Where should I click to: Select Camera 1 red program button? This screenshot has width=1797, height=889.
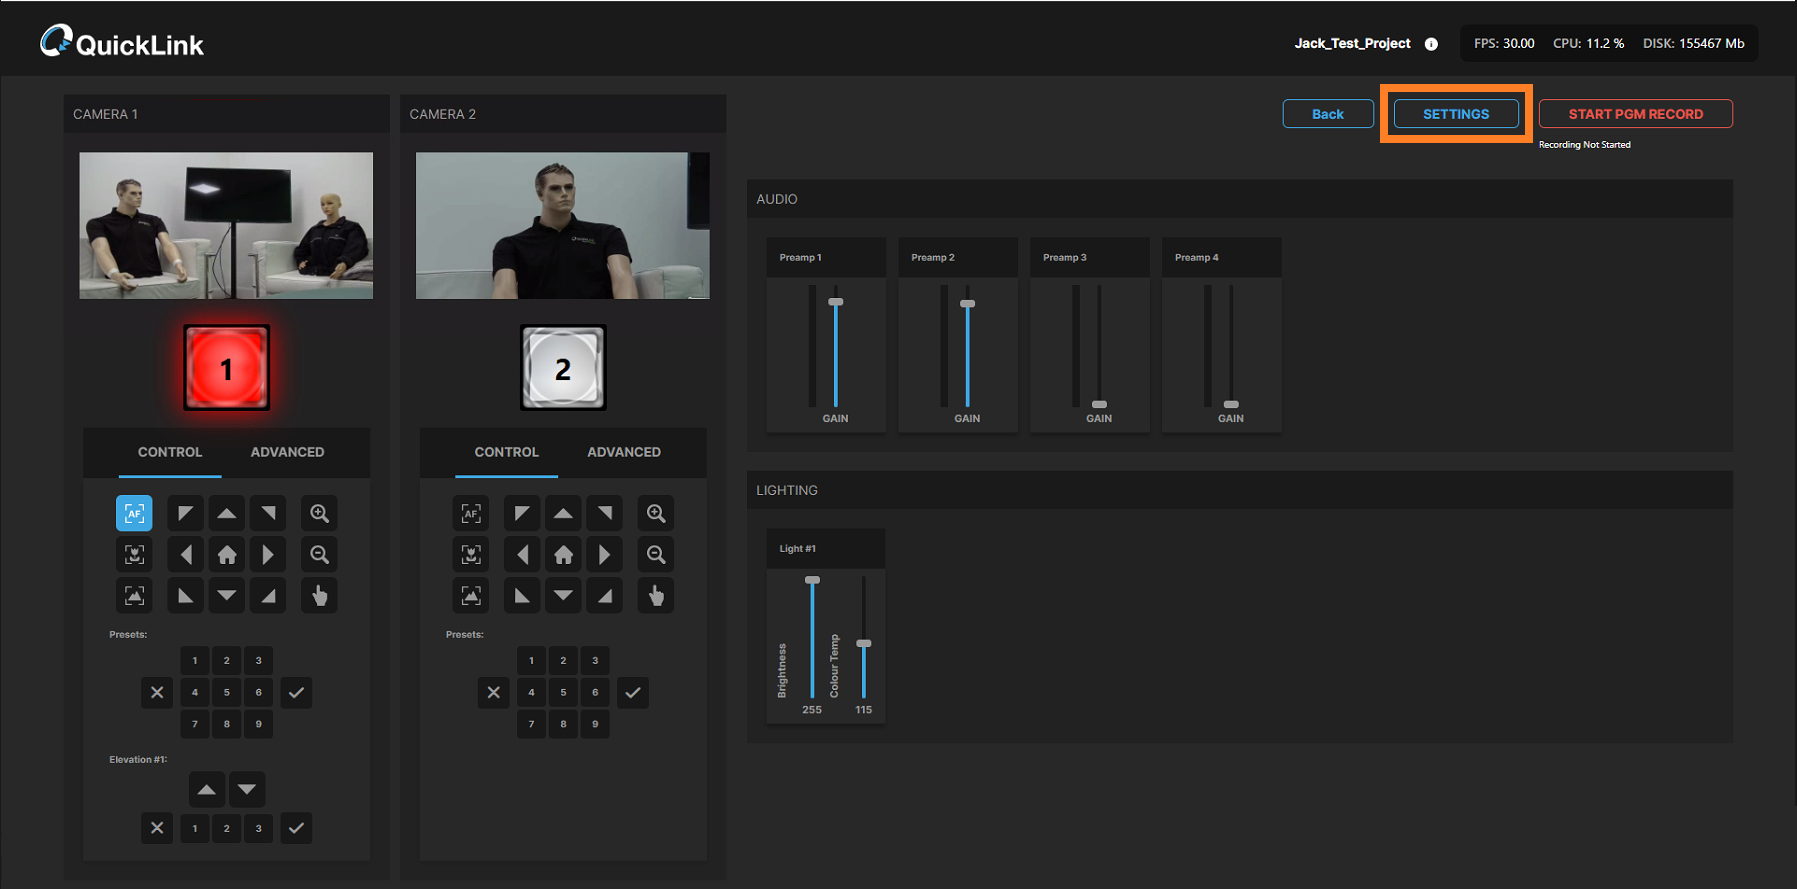click(226, 368)
